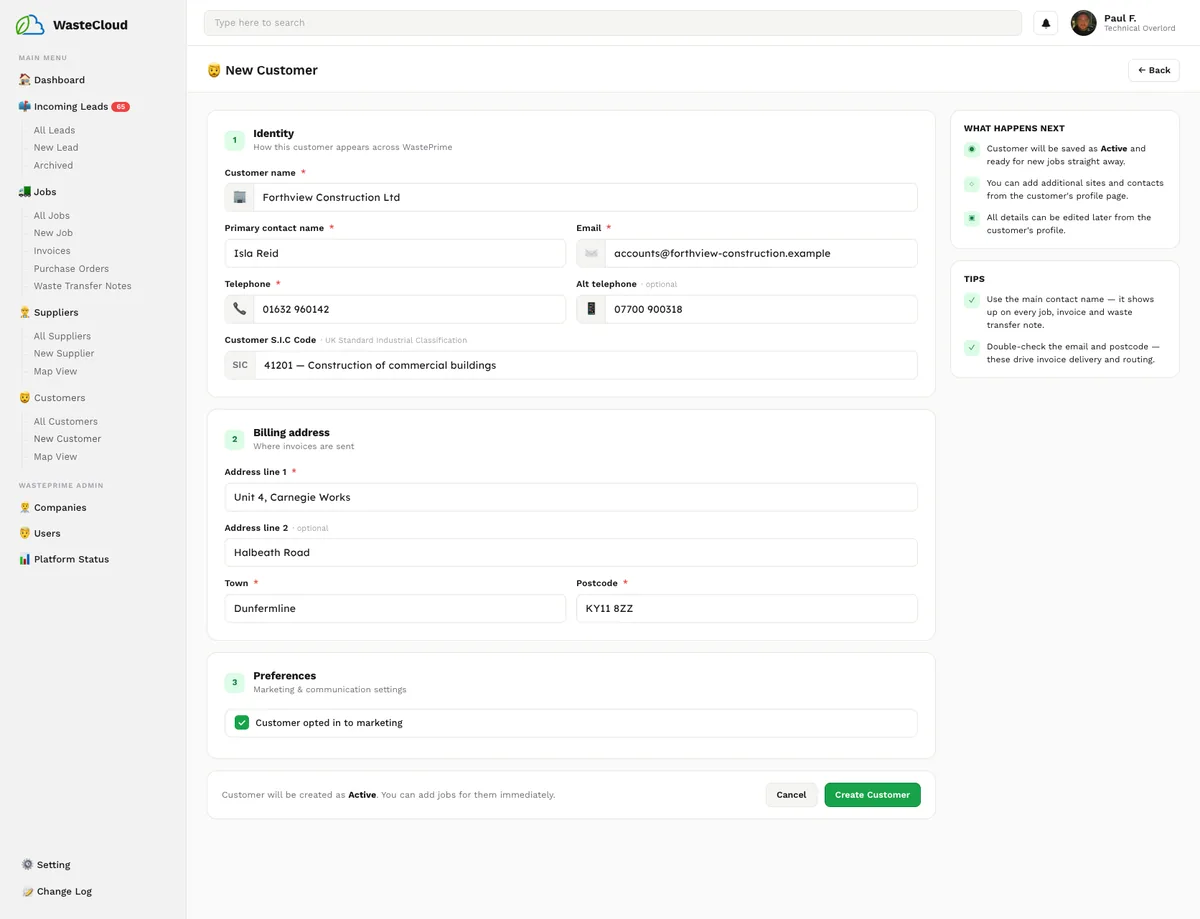Uncheck Customer opted in to marketing
The height and width of the screenshot is (919, 1200).
242,723
